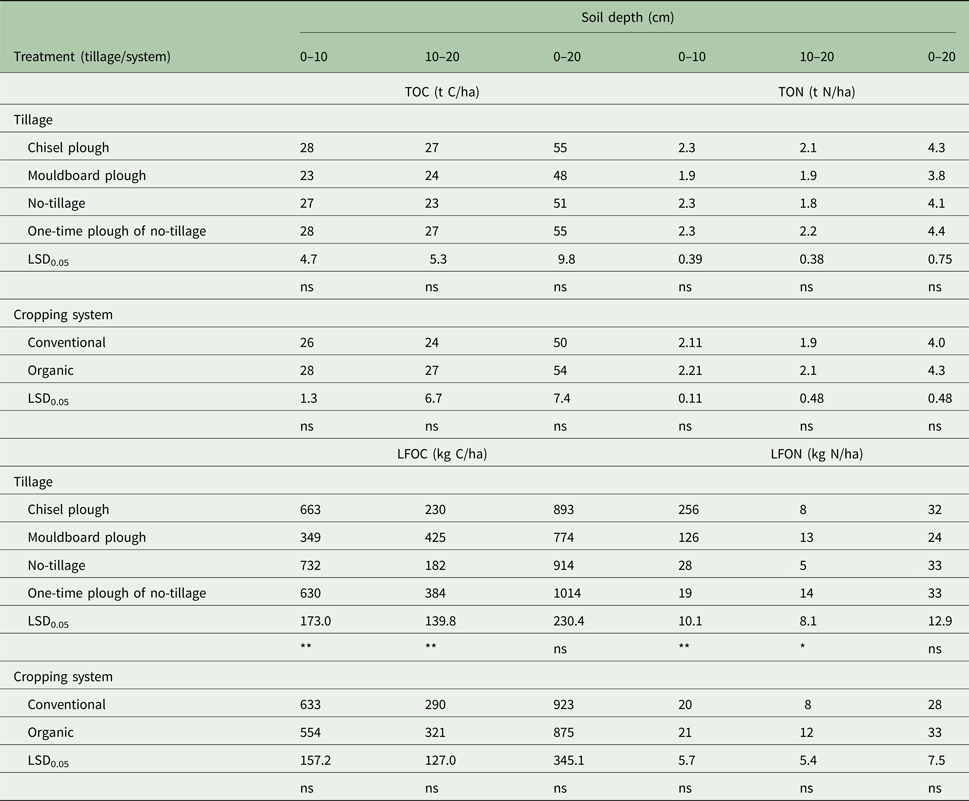Select the cell containing 875

pyautogui.click(x=564, y=732)
